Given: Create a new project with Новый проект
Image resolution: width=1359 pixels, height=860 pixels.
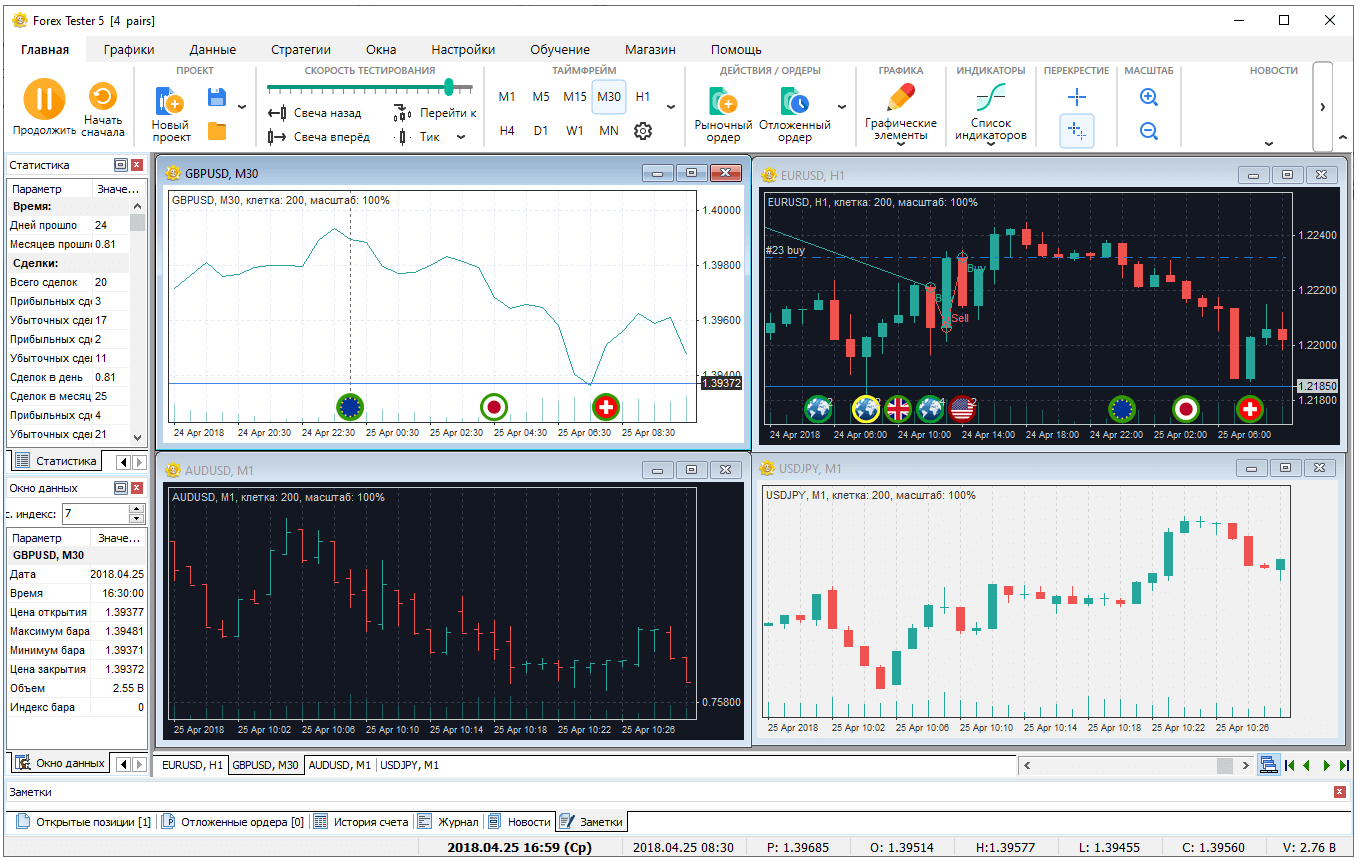Looking at the screenshot, I should click(171, 113).
